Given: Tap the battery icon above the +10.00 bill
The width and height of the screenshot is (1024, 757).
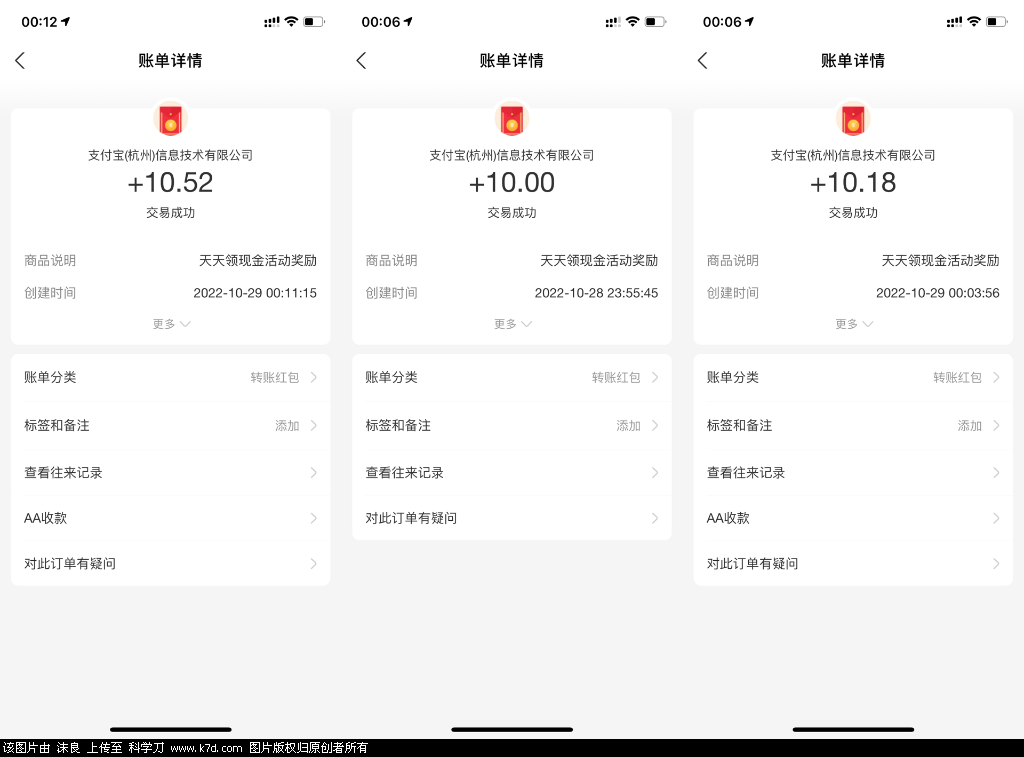Looking at the screenshot, I should click(656, 22).
